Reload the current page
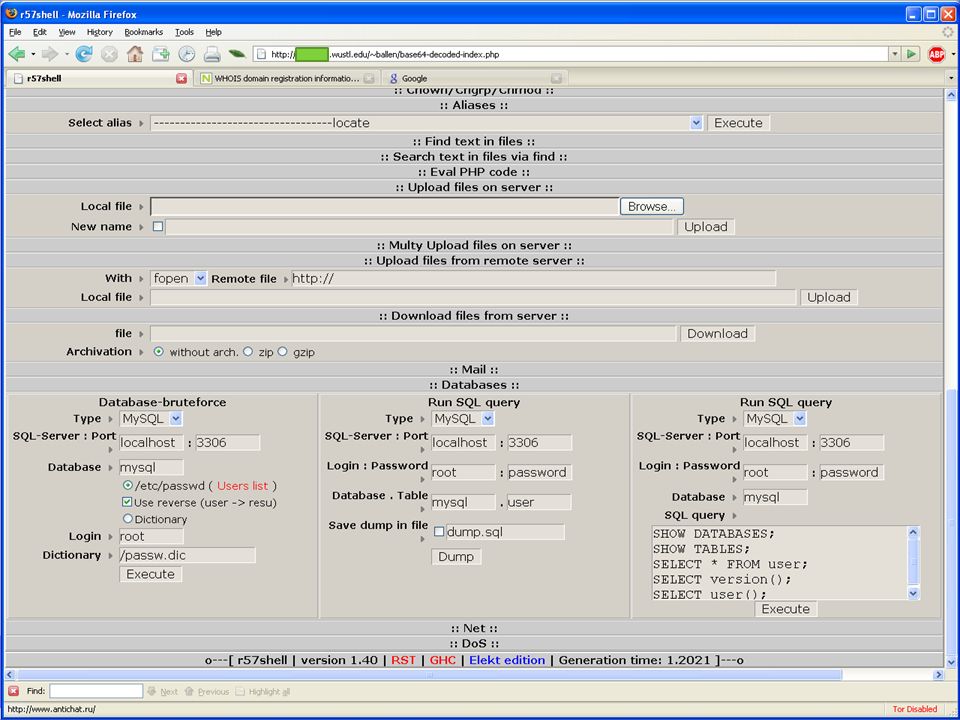This screenshot has width=960, height=720. point(84,54)
